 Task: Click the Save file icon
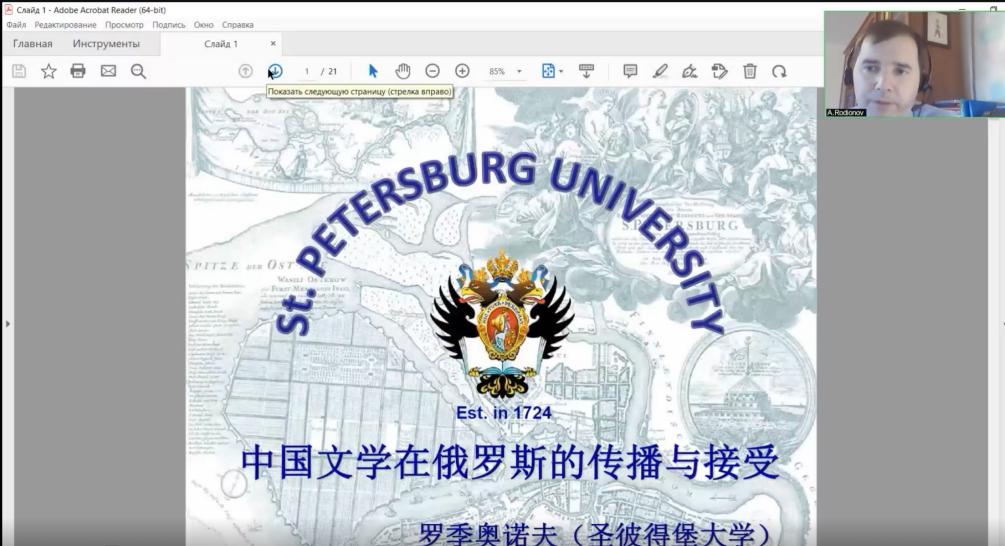(x=19, y=71)
